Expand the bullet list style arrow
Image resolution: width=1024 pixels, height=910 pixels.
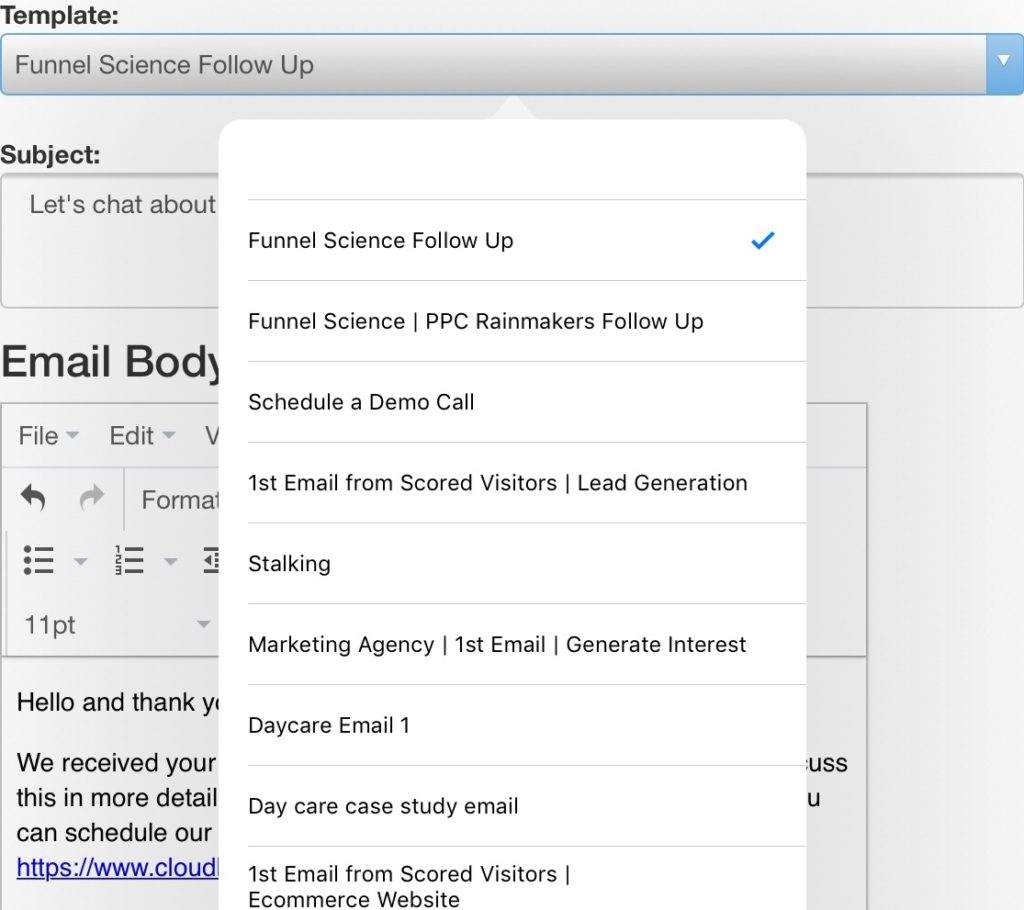click(80, 562)
